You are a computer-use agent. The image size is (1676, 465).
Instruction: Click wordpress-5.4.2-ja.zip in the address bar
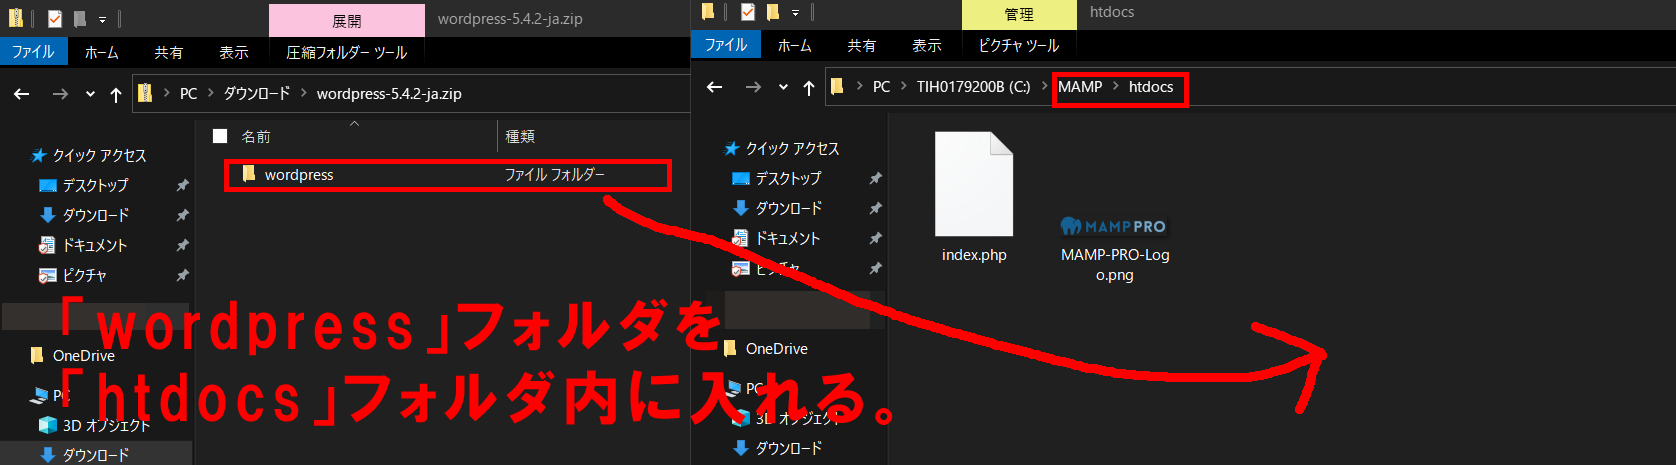point(389,94)
